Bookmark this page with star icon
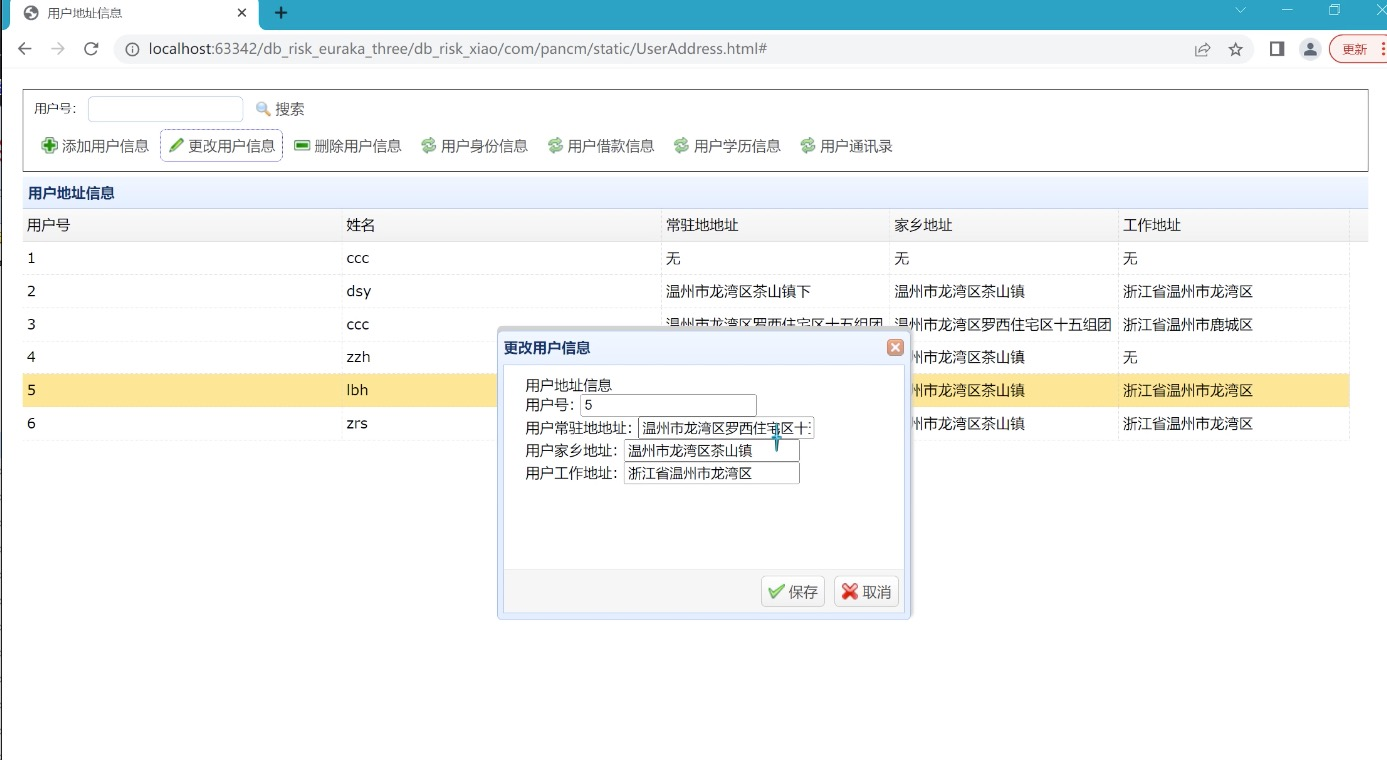1387x760 pixels. click(x=1236, y=49)
